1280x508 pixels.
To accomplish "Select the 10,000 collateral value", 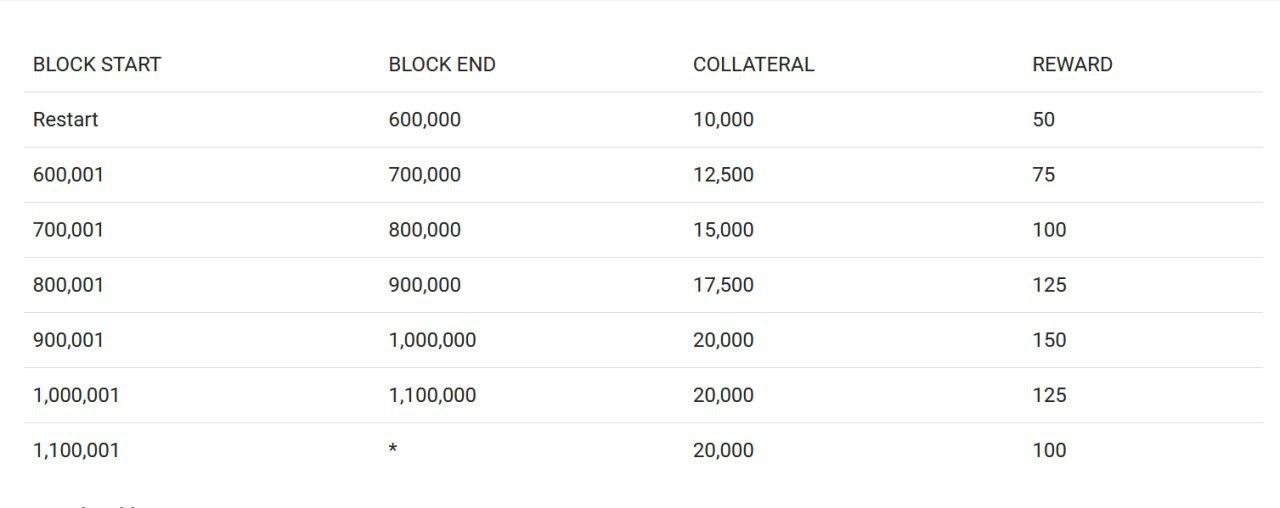I will pyautogui.click(x=723, y=120).
